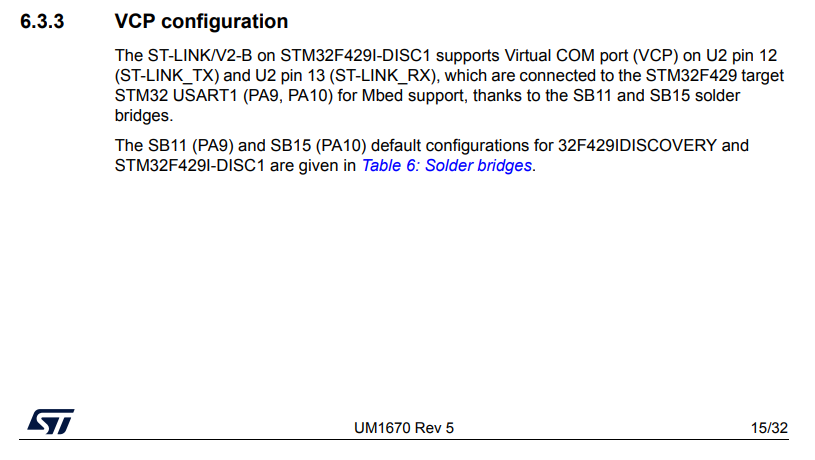815x460 pixels.
Task: Click STM32F429I-DISC1 just before the Table 6 link
Action: [x=183, y=166]
